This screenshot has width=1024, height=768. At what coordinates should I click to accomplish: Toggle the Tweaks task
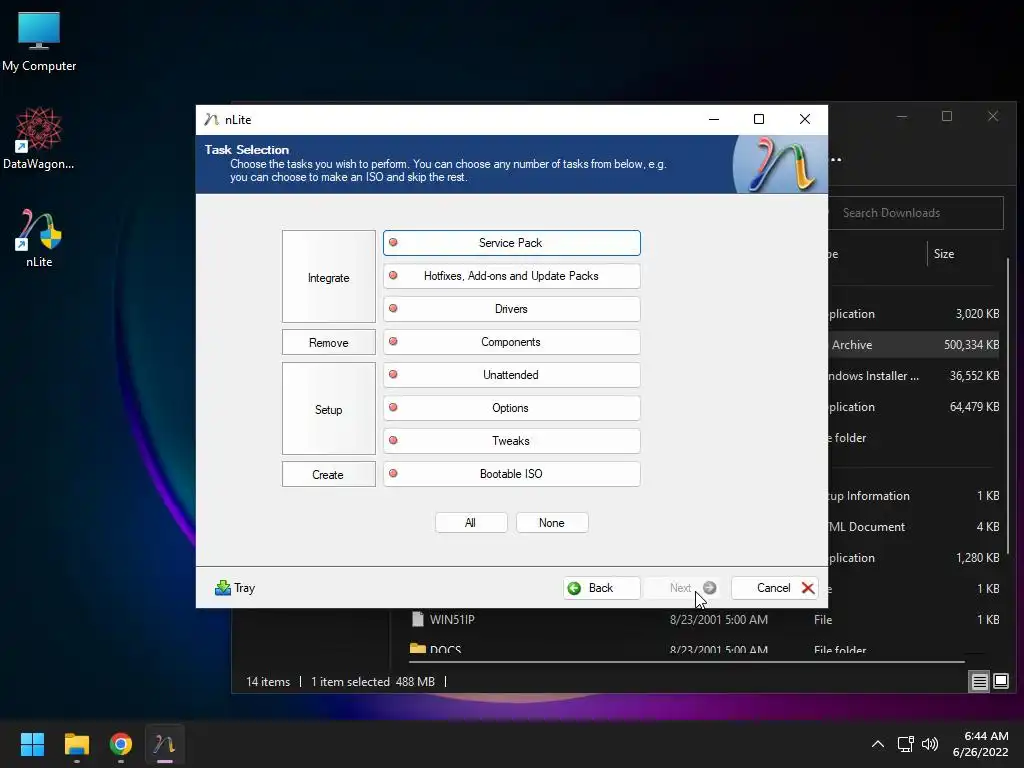click(511, 441)
